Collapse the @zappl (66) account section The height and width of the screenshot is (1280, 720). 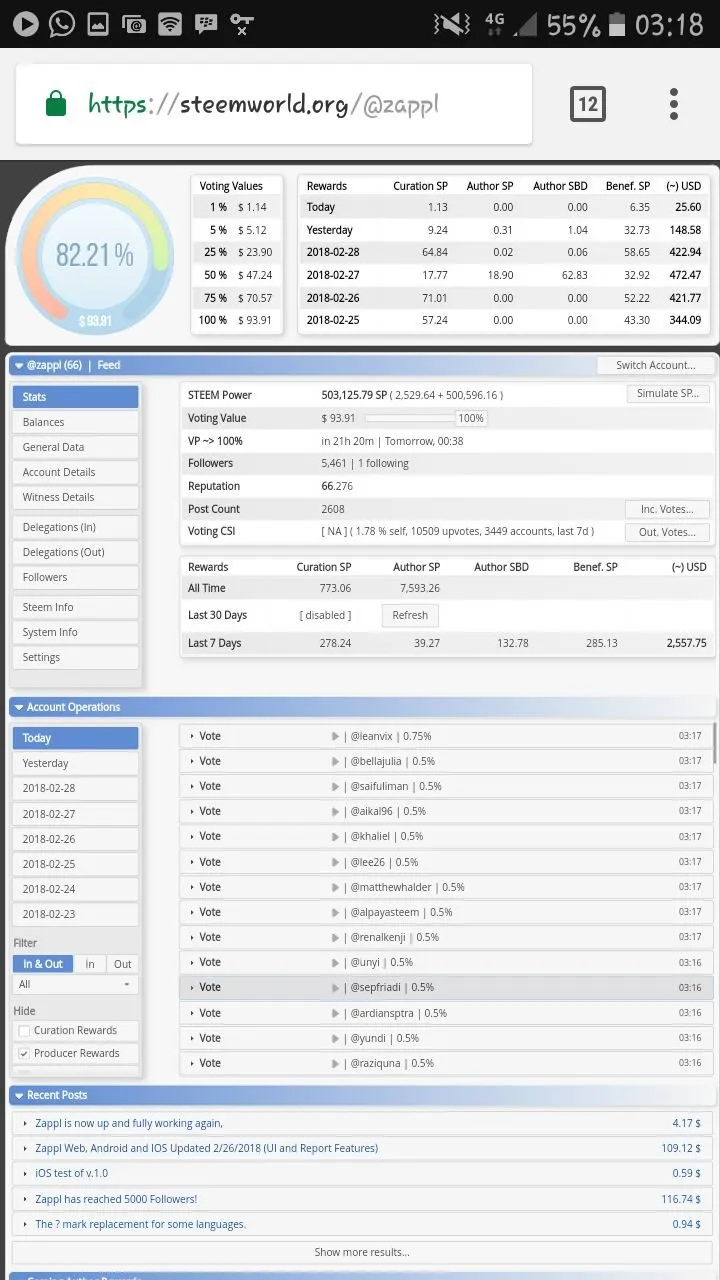tap(19, 366)
